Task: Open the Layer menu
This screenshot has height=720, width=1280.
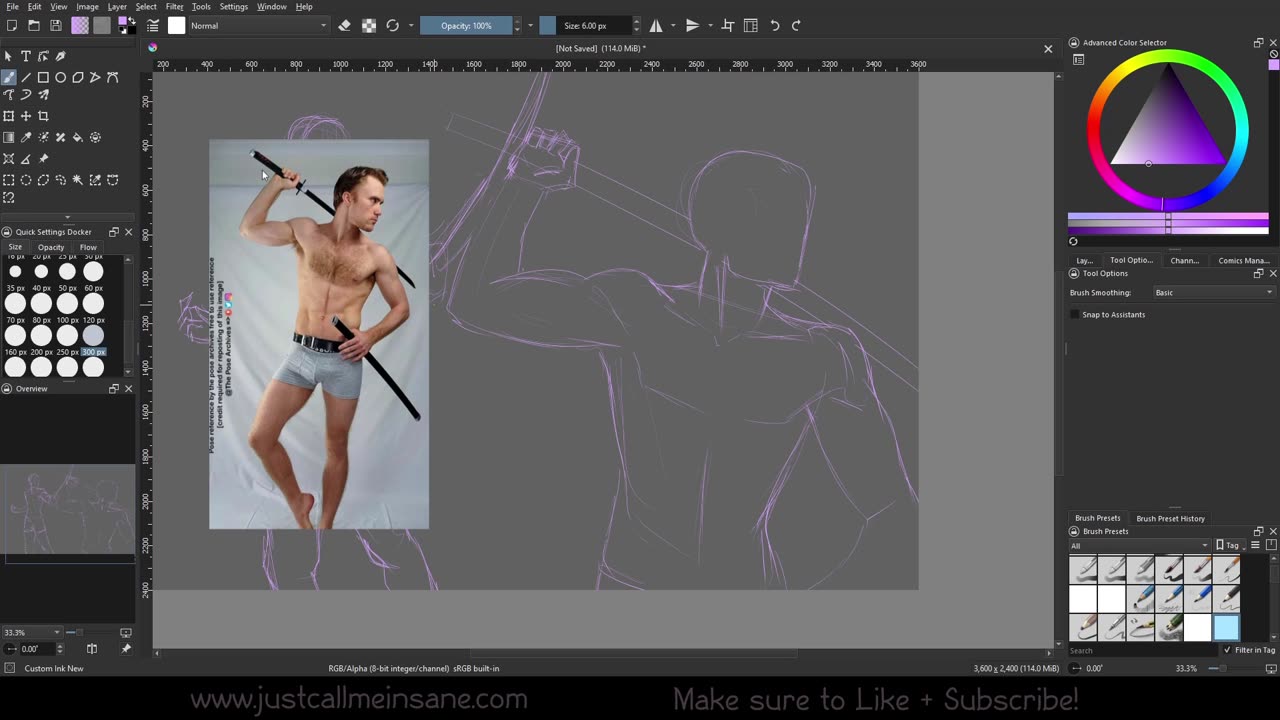Action: (x=117, y=6)
